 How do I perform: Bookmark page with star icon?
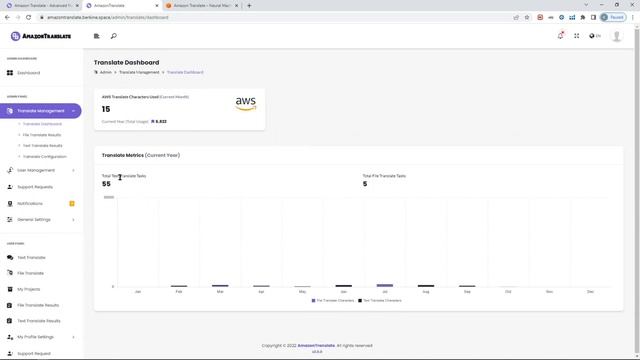click(x=527, y=18)
